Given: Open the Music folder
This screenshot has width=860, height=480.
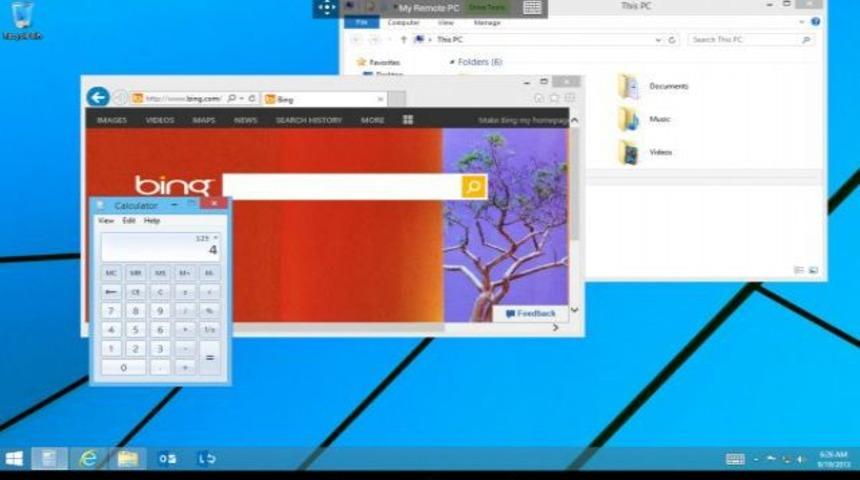Looking at the screenshot, I should click(644, 119).
